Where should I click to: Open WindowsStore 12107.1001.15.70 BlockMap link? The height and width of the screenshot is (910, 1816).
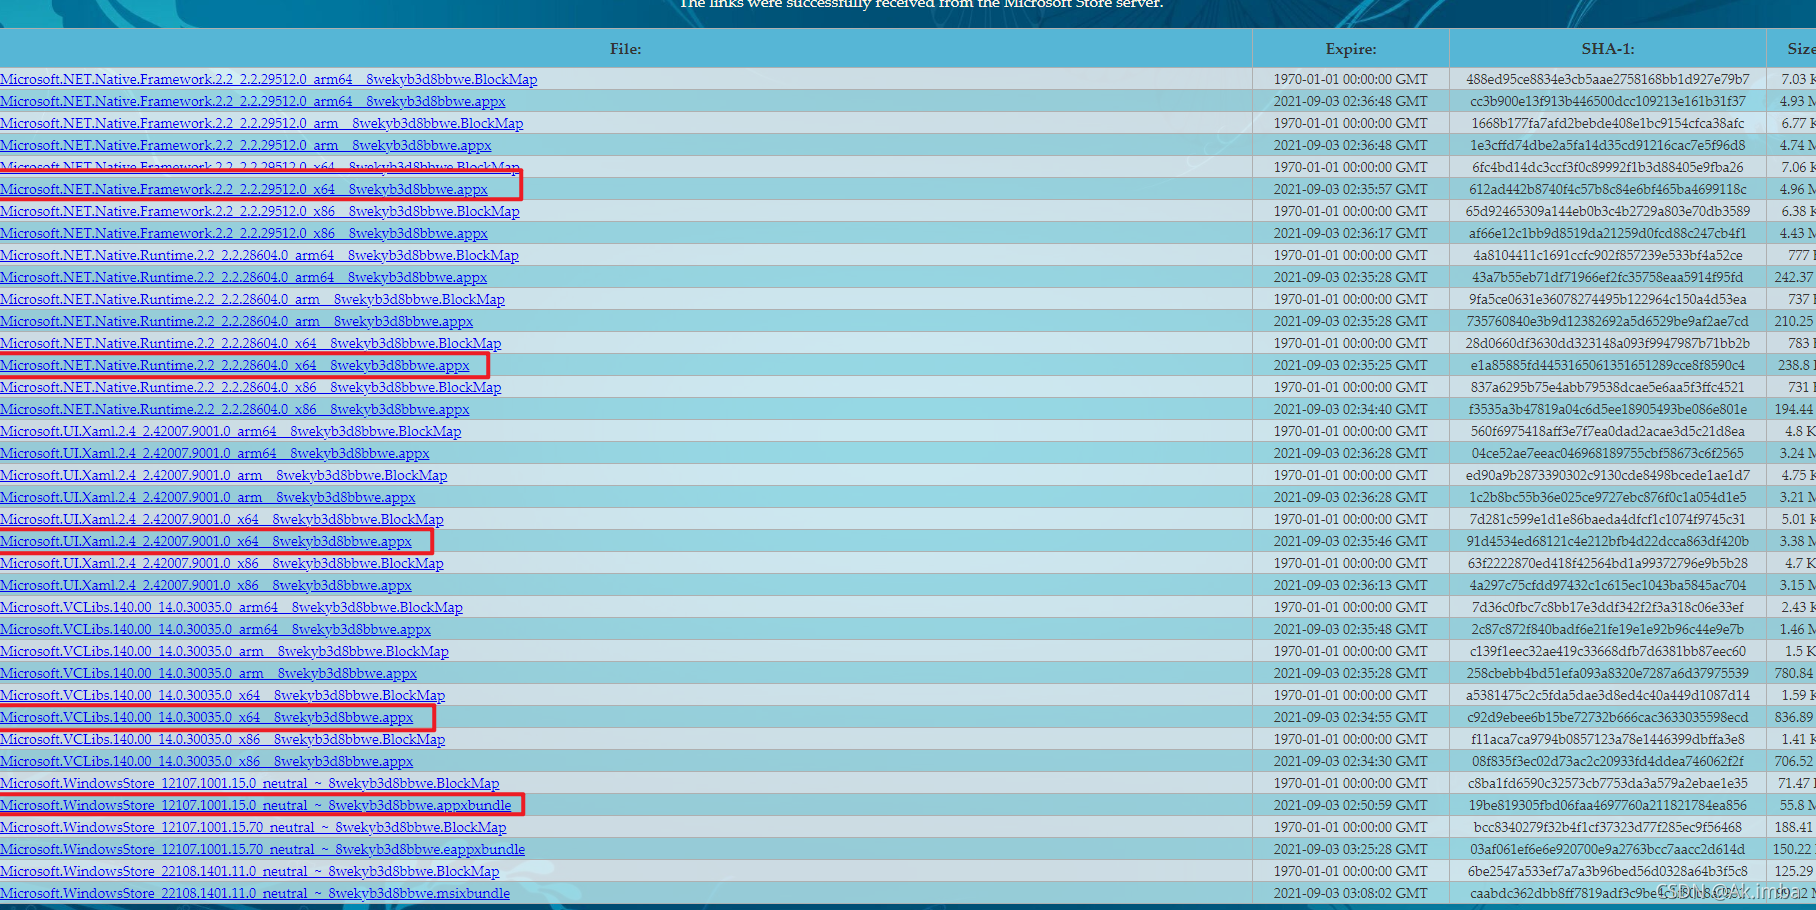(x=253, y=827)
